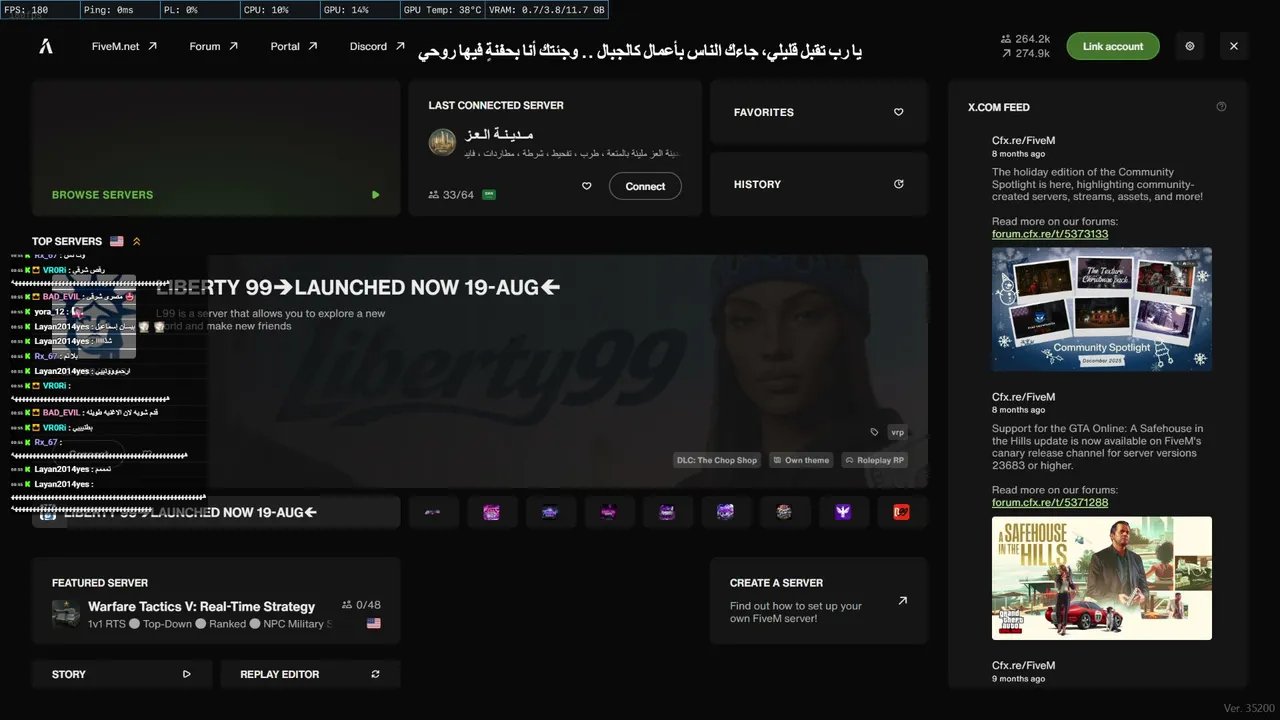
Task: Click the Own theme tag
Action: pyautogui.click(x=800, y=460)
